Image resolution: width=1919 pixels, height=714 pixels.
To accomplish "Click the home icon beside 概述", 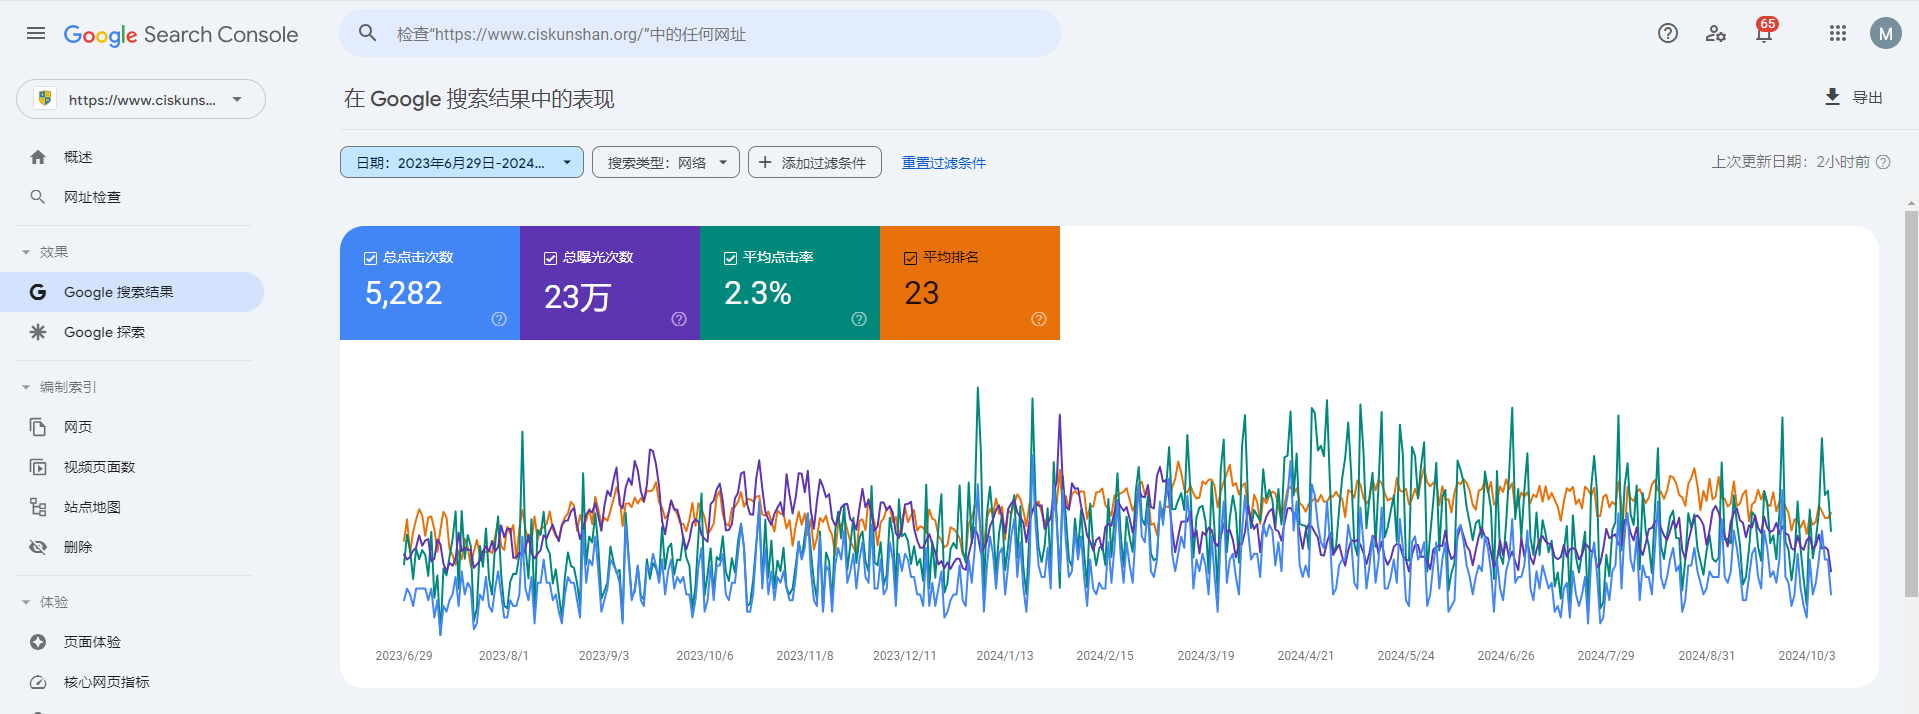I will pyautogui.click(x=38, y=157).
